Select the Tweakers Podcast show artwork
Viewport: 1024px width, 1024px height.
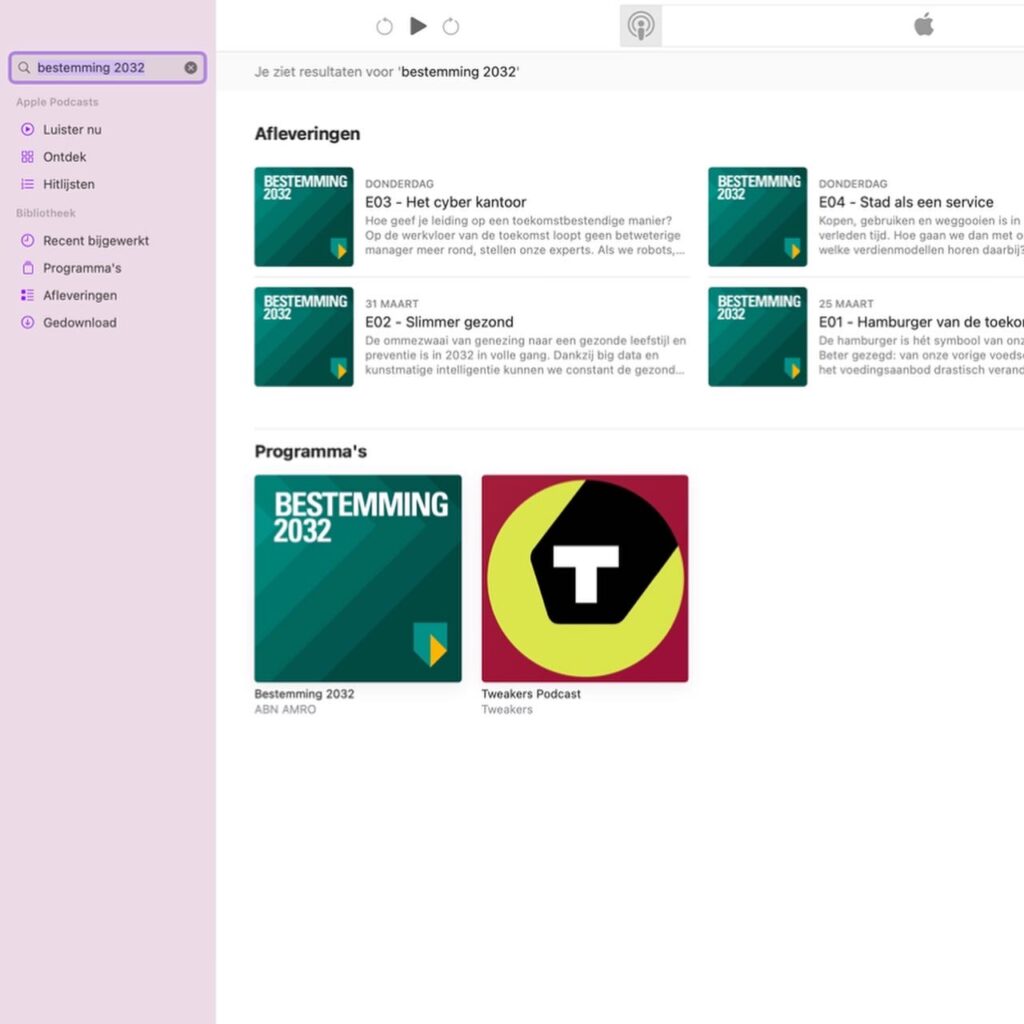point(585,578)
